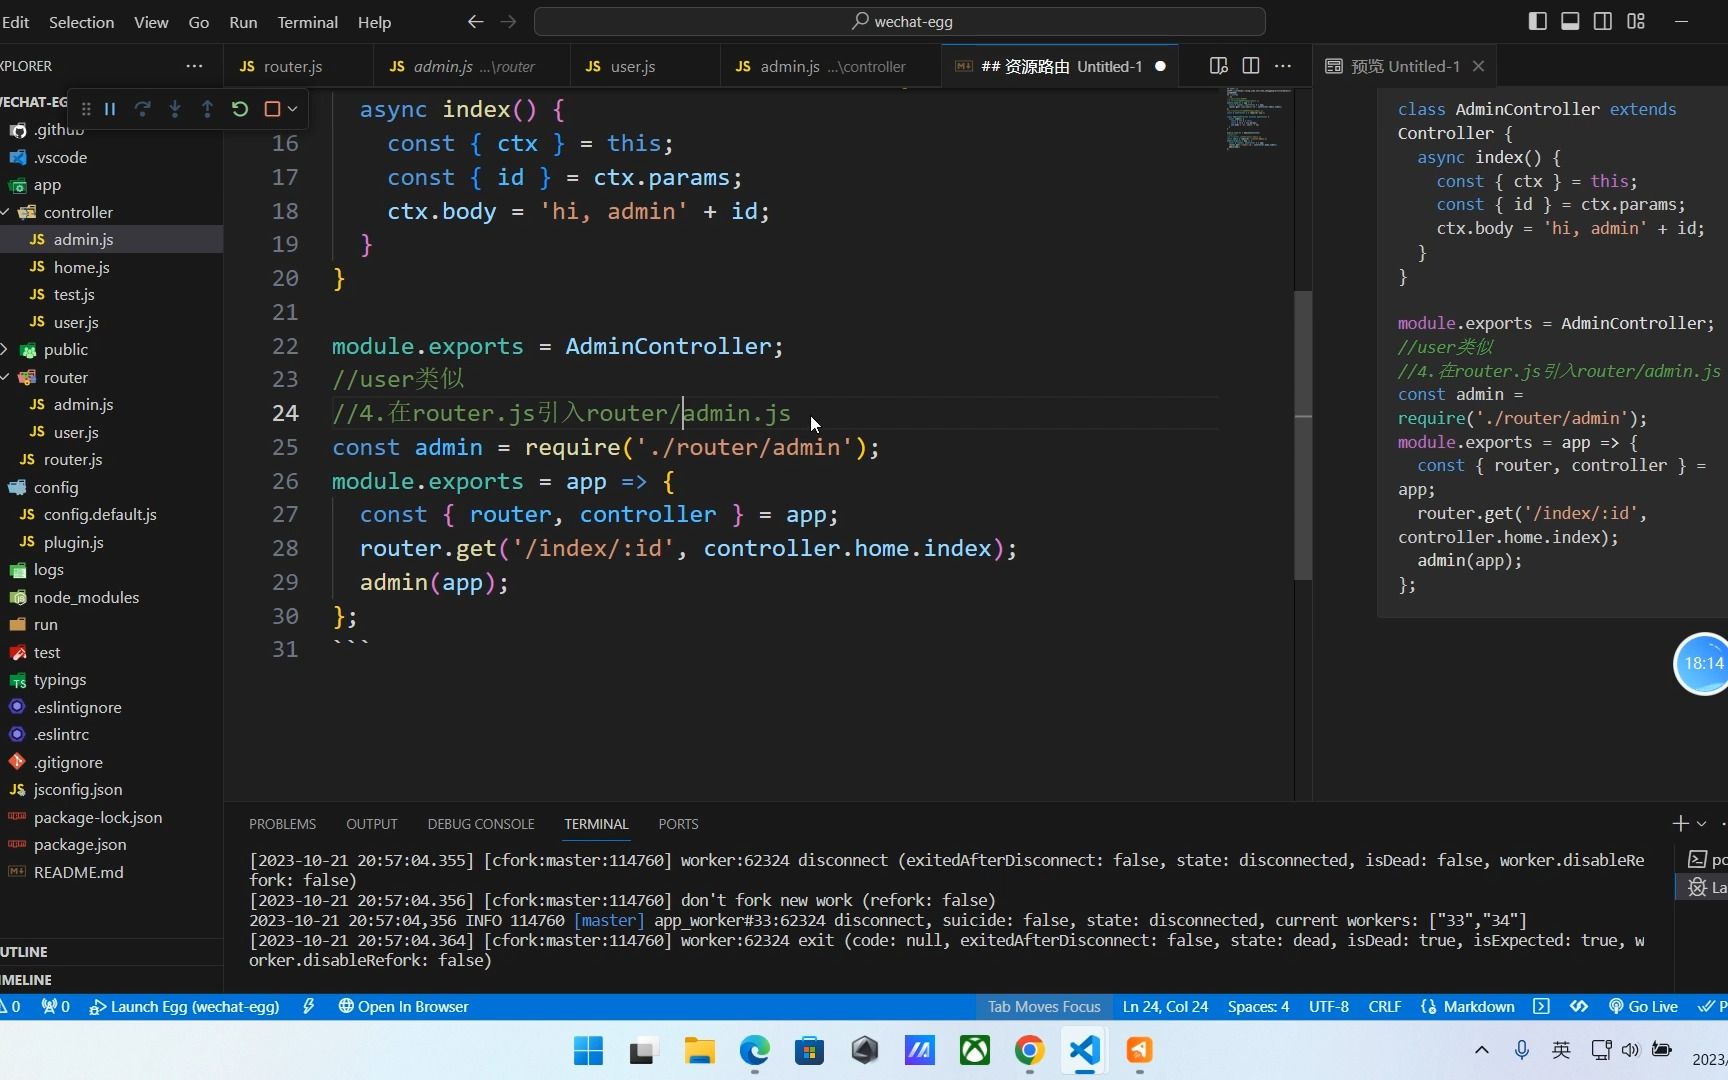Click the editor vertical scrollbar
The width and height of the screenshot is (1728, 1080).
[x=1303, y=435]
